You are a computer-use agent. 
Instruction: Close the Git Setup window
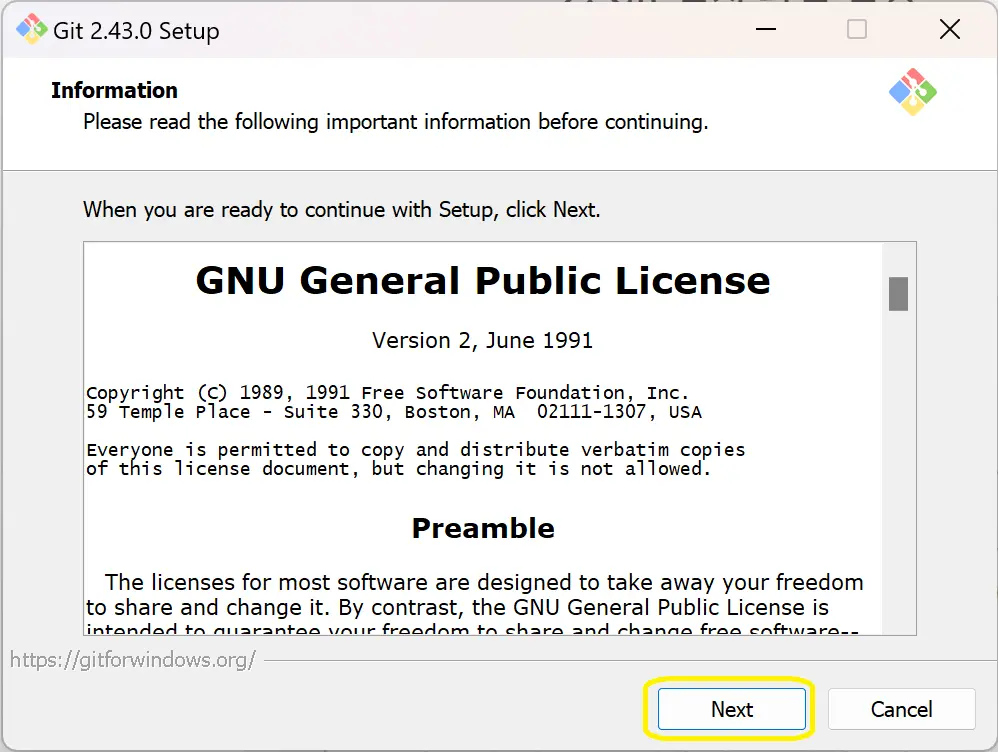pyautogui.click(x=950, y=29)
